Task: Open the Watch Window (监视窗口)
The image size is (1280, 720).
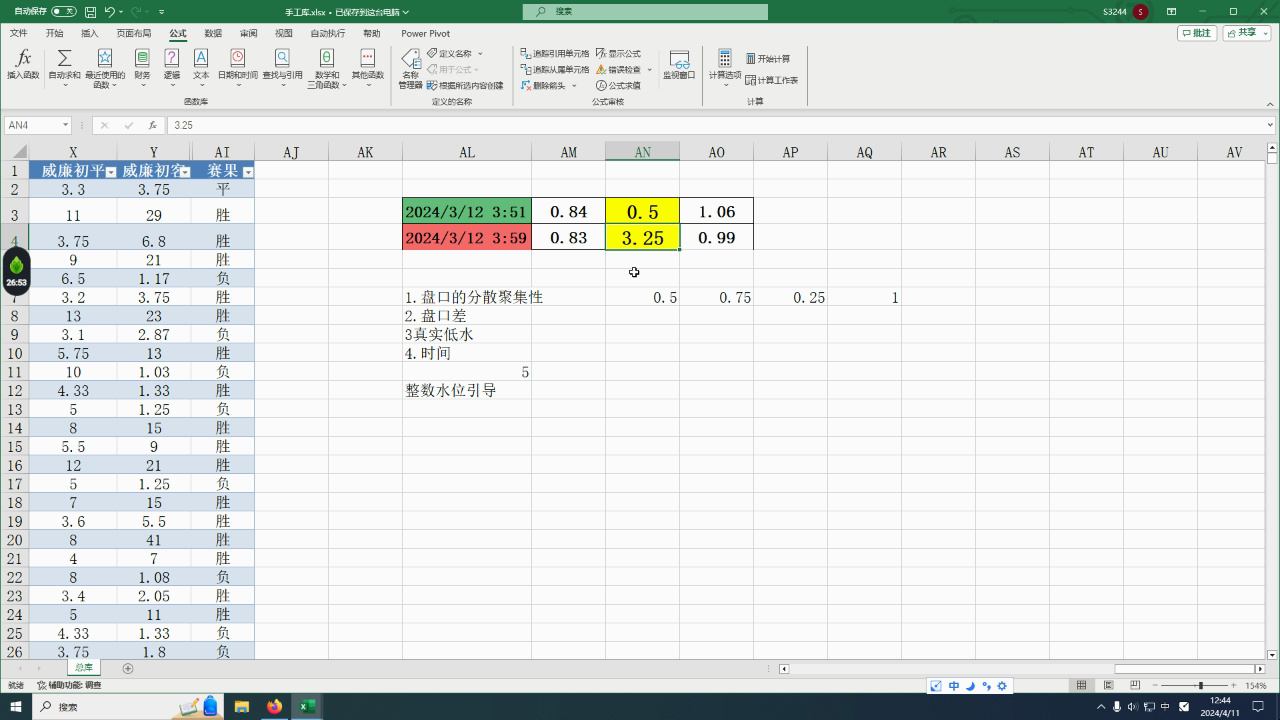Action: [679, 64]
